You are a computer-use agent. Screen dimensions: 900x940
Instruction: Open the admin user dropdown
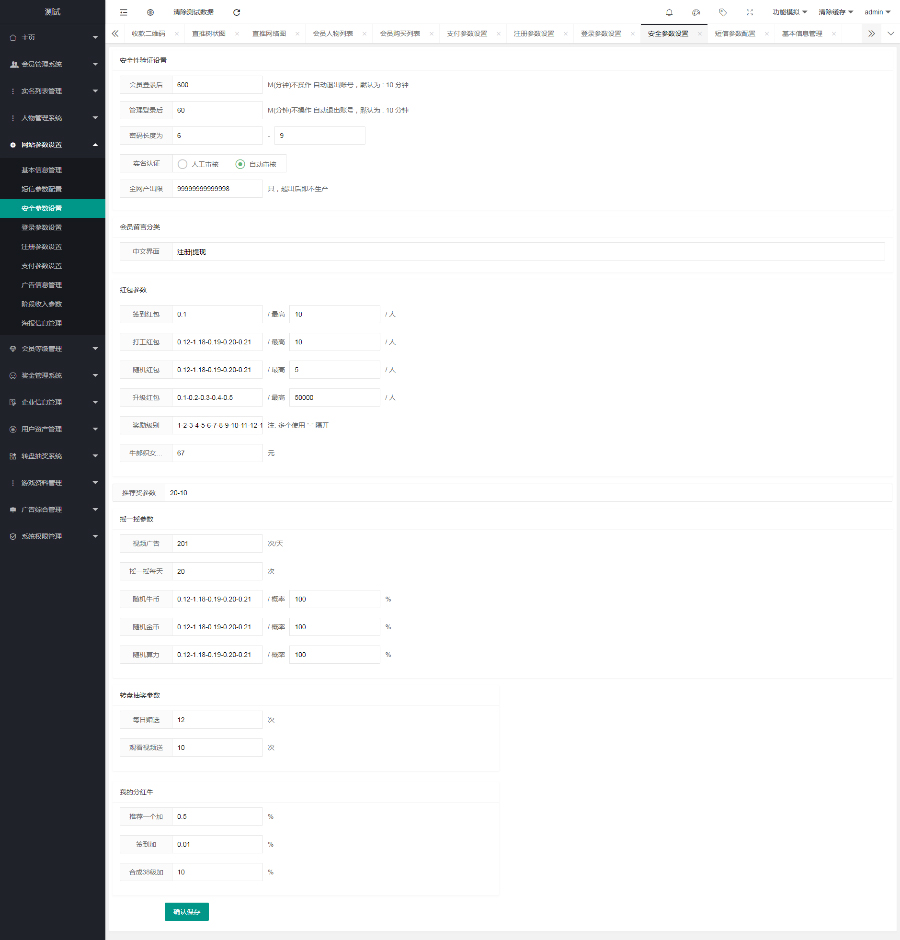[877, 12]
